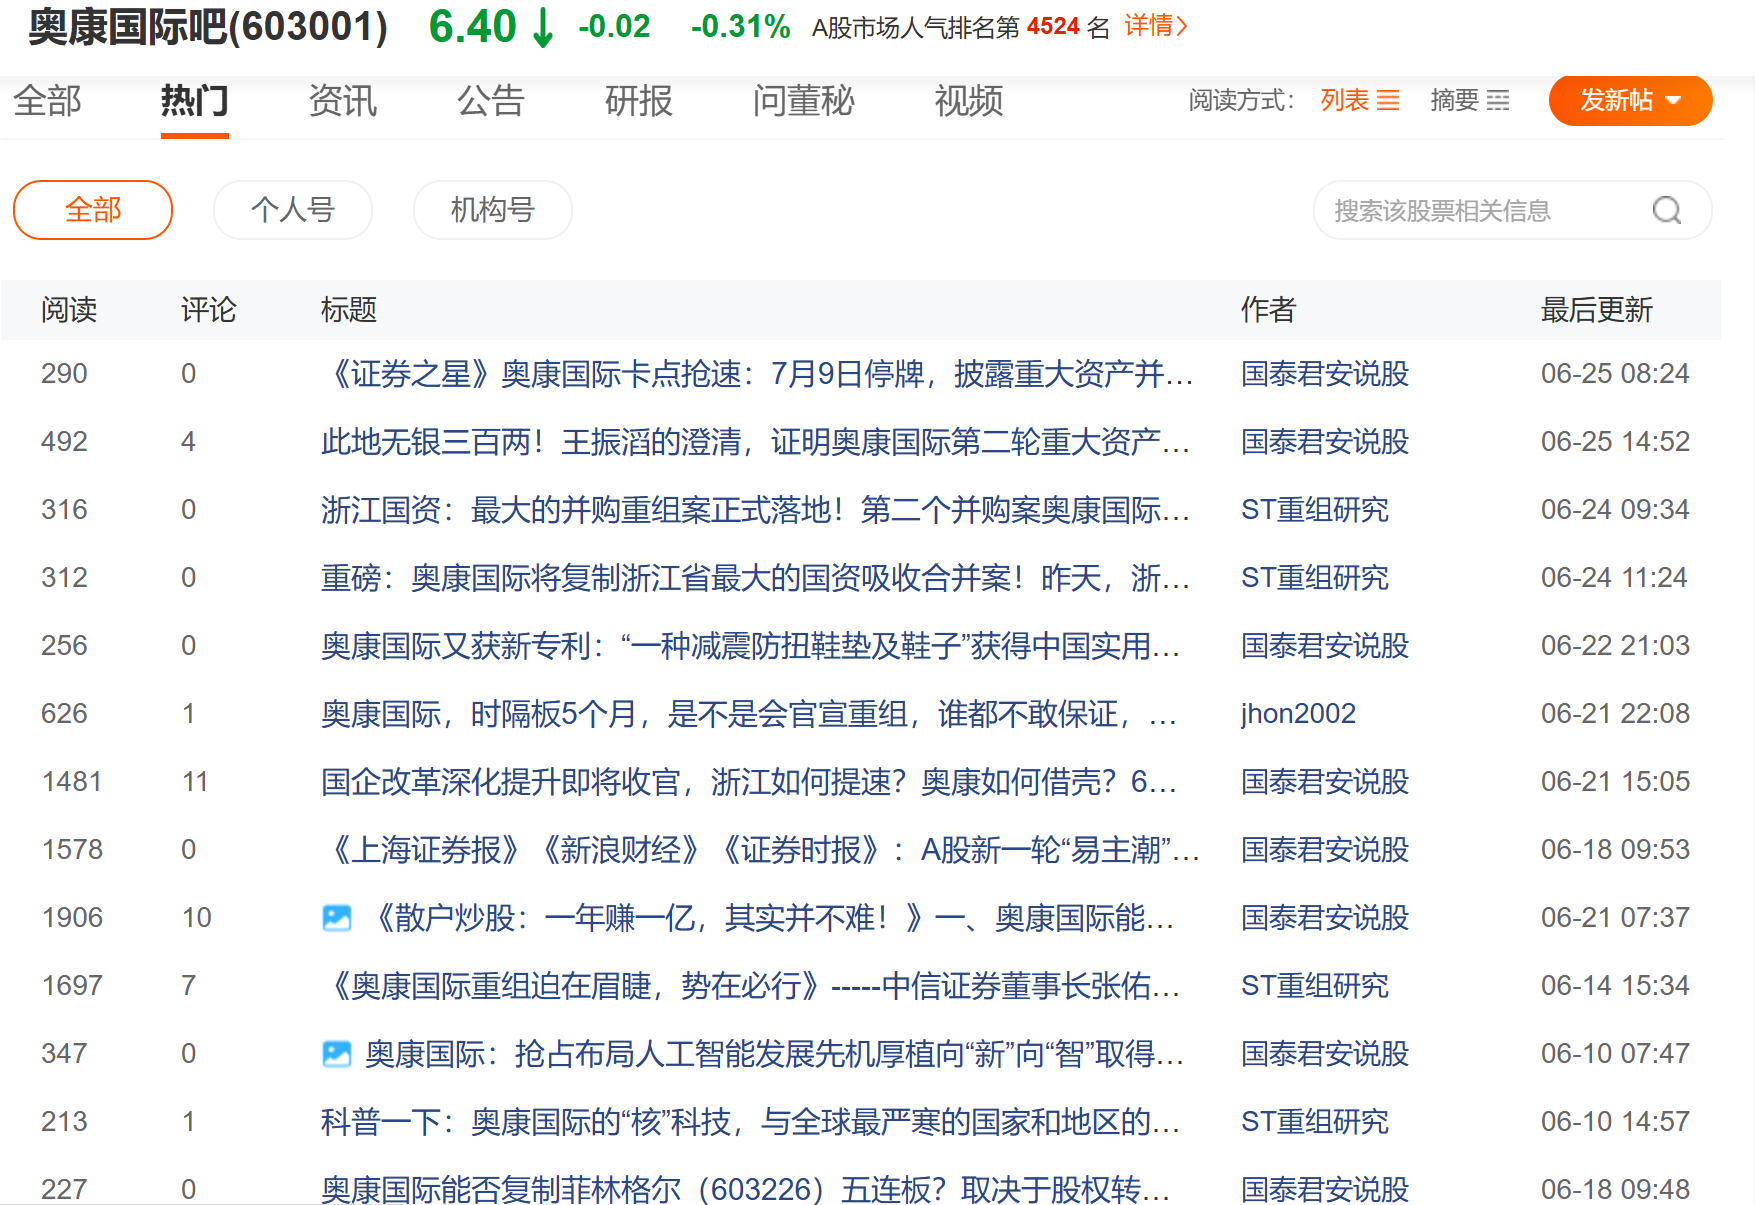Open author jhon2002 profile
The height and width of the screenshot is (1205, 1755).
[x=1298, y=714]
